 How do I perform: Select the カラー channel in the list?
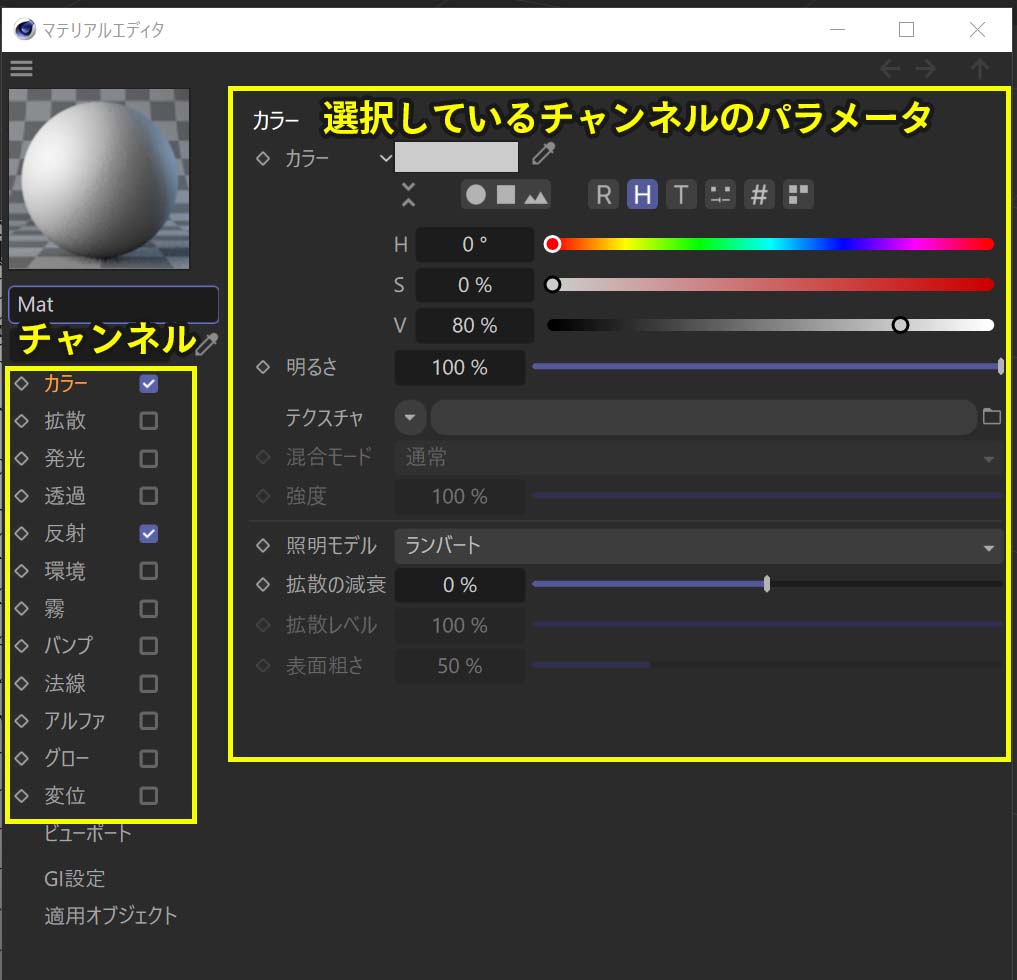tap(66, 383)
